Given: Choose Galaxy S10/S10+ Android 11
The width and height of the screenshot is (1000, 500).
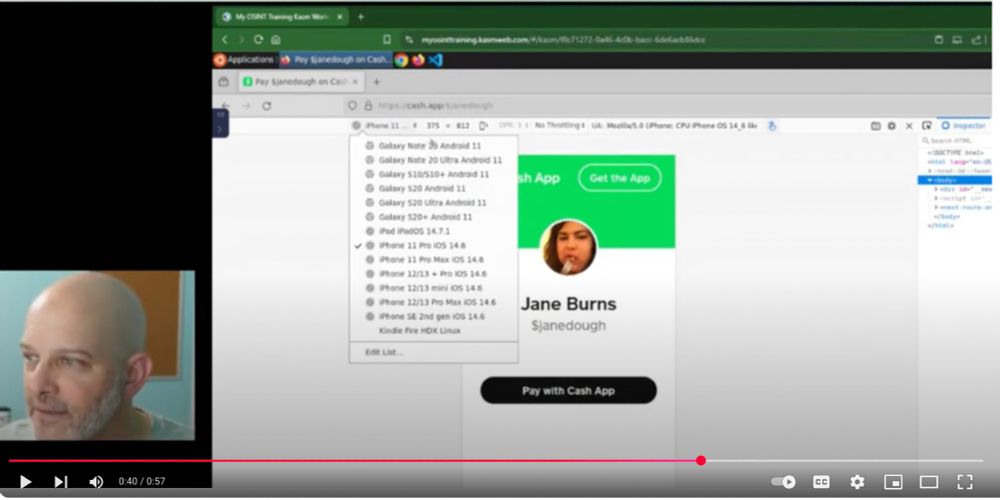Looking at the screenshot, I should (x=434, y=174).
